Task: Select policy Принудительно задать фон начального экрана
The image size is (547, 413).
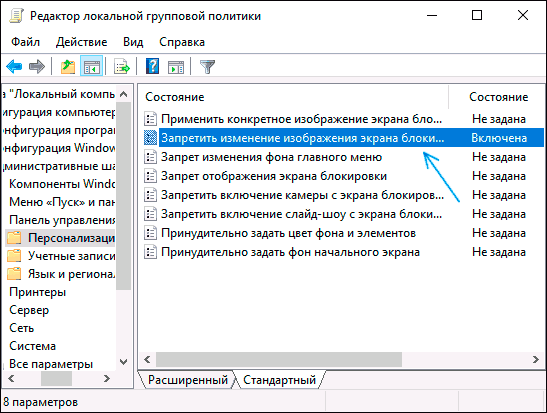Action: pyautogui.click(x=290, y=252)
